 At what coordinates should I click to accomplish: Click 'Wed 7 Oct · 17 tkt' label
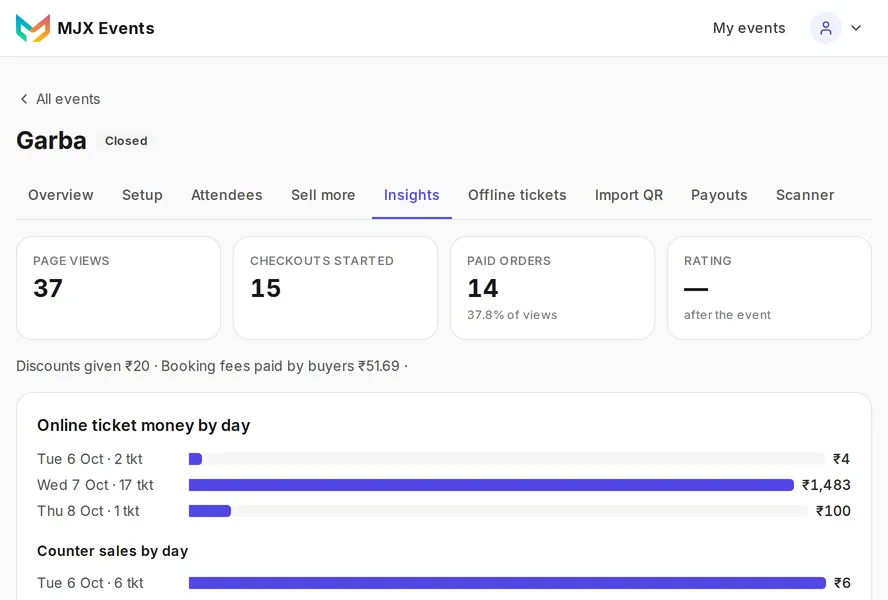coord(95,485)
